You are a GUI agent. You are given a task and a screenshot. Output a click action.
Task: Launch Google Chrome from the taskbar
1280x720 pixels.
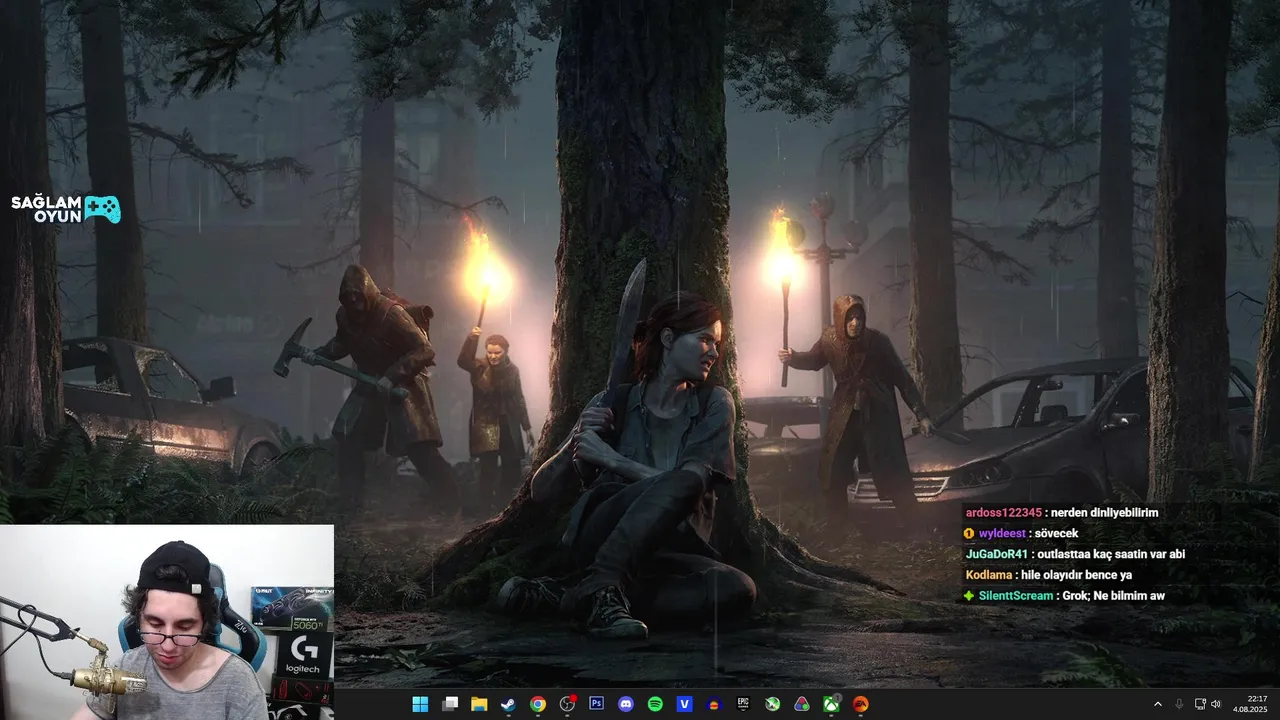tap(538, 704)
